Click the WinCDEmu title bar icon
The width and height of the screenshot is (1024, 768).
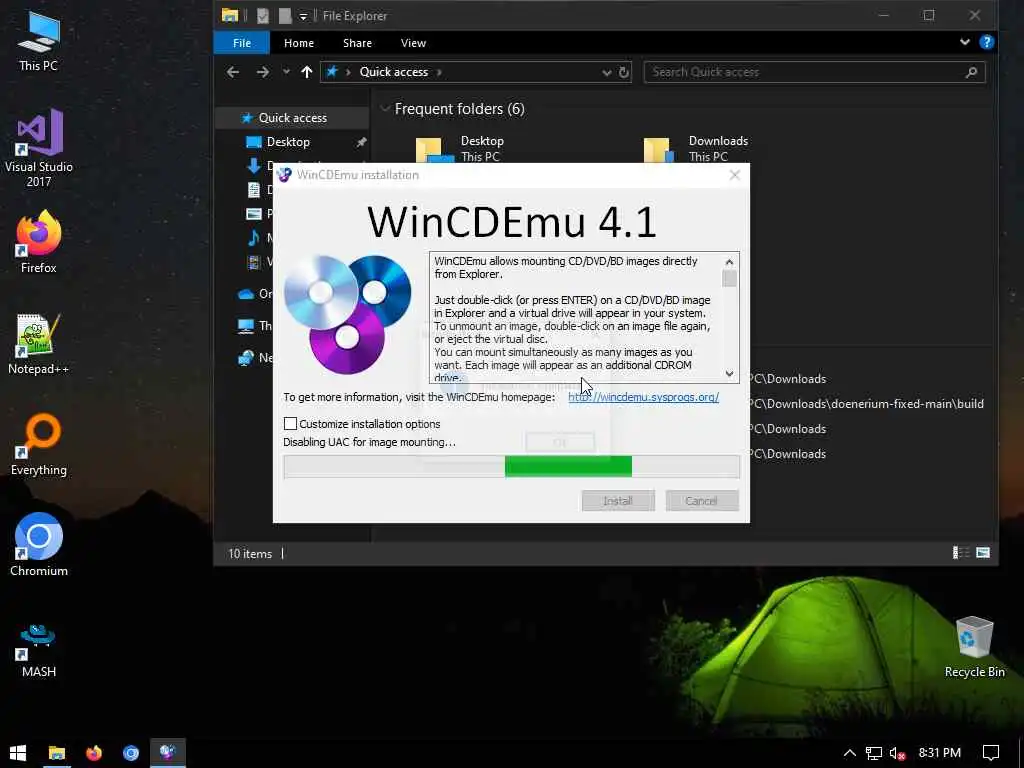[x=284, y=175]
